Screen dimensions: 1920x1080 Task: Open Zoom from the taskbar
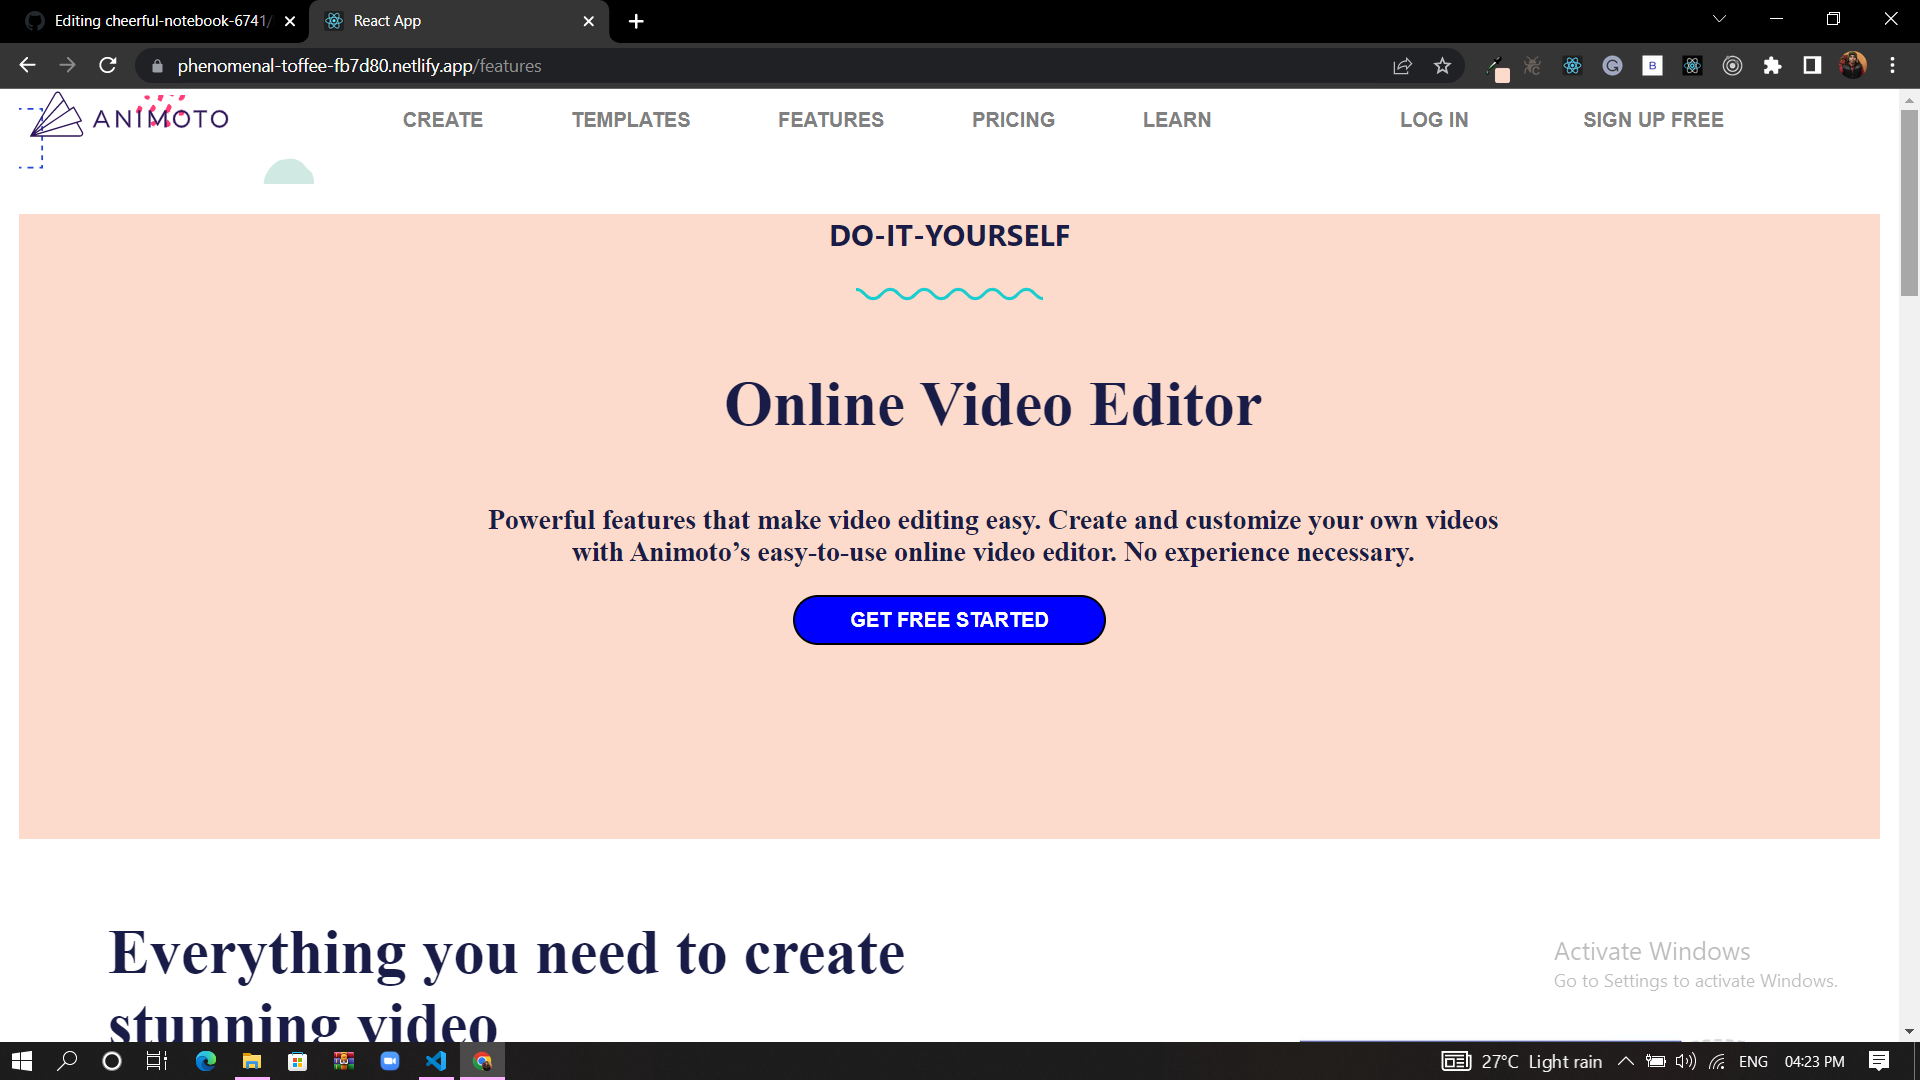389,1061
